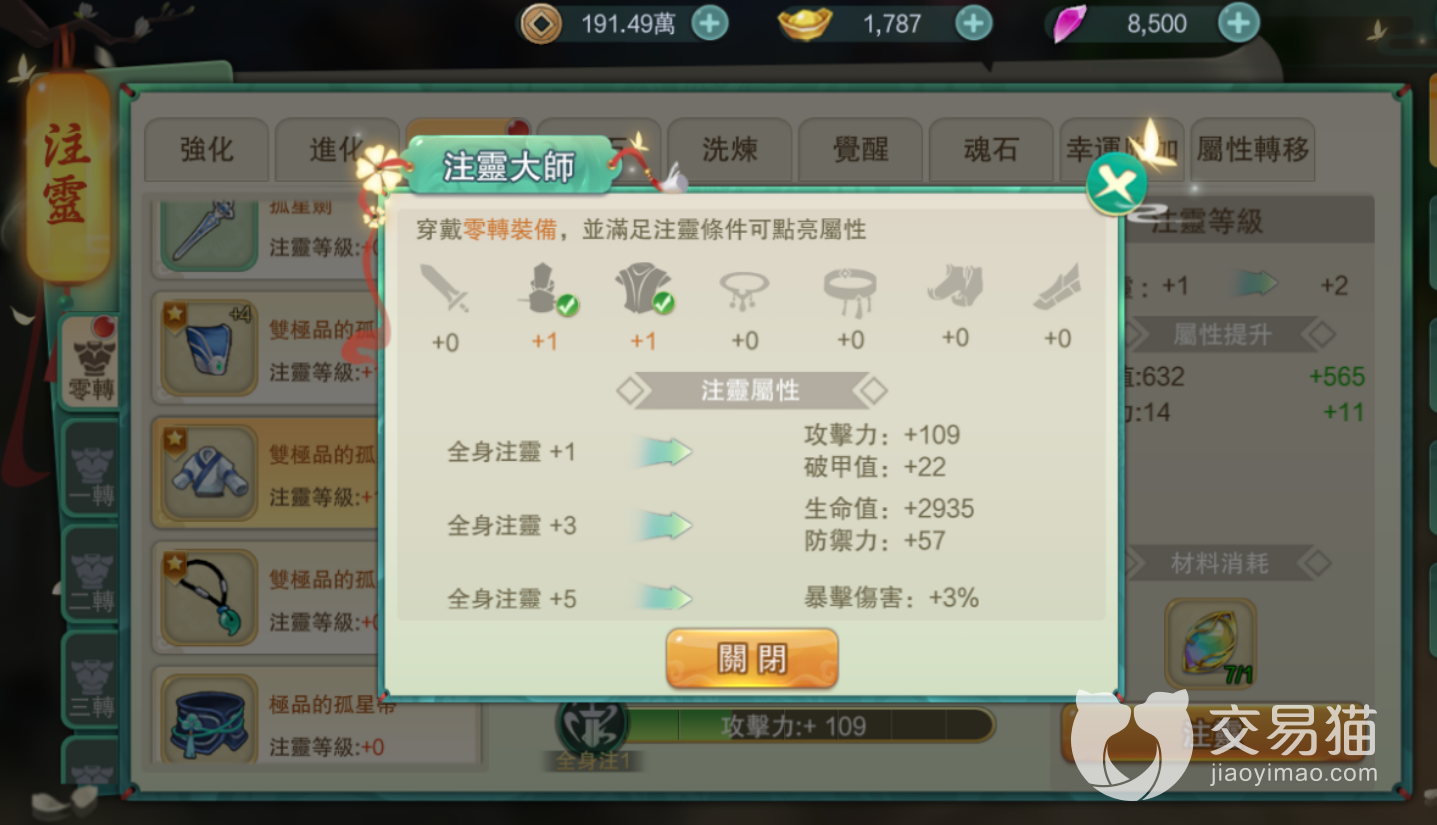Open the 洗煉 tab

[730, 150]
